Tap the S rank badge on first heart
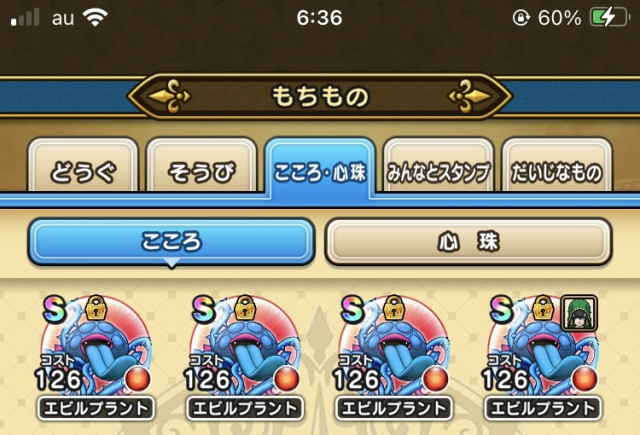 point(55,309)
